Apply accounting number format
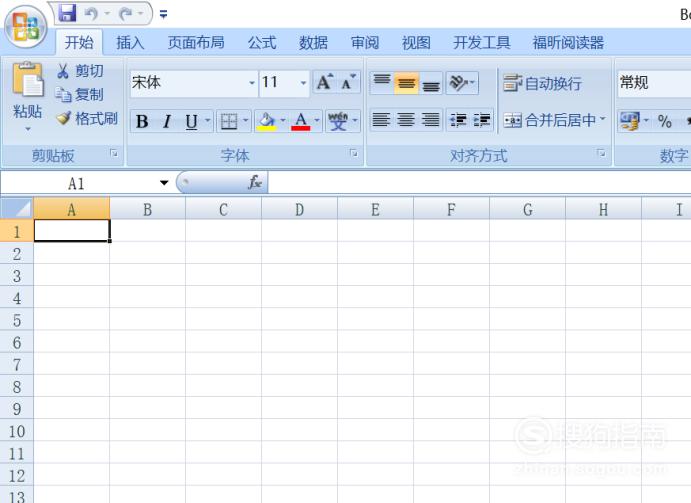The height and width of the screenshot is (503, 691). tap(629, 121)
